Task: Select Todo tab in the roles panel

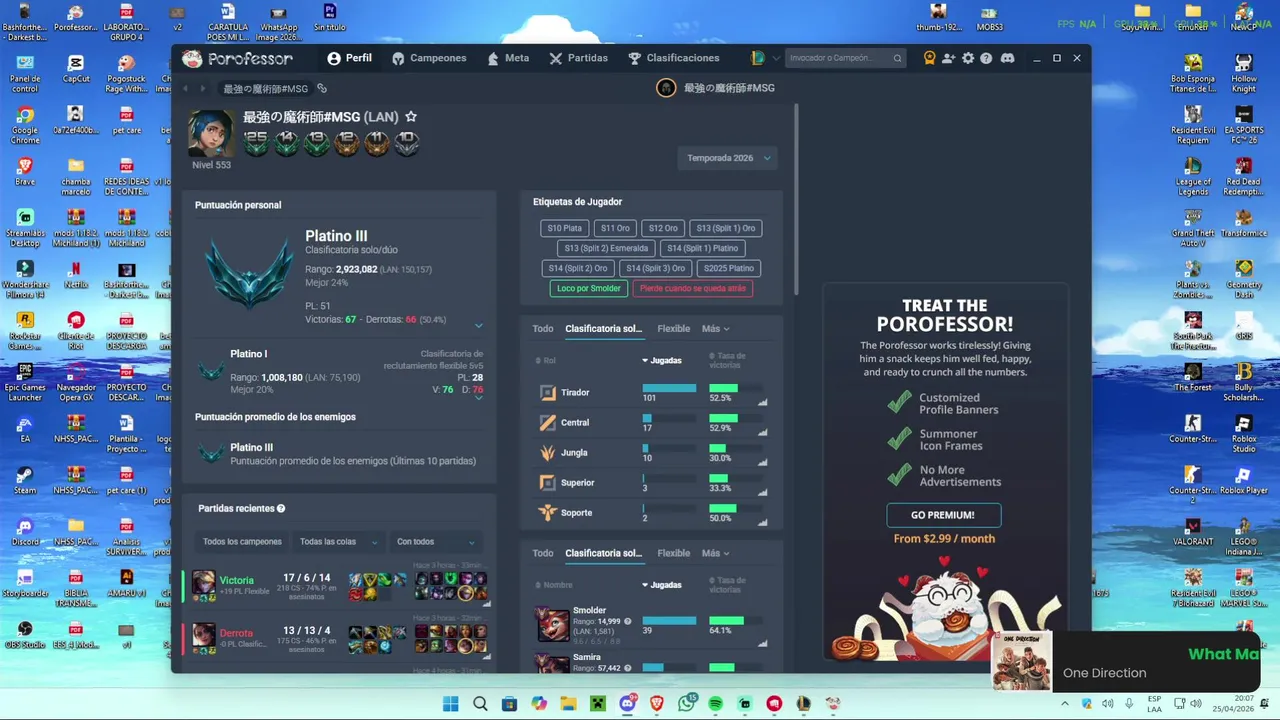Action: [543, 328]
